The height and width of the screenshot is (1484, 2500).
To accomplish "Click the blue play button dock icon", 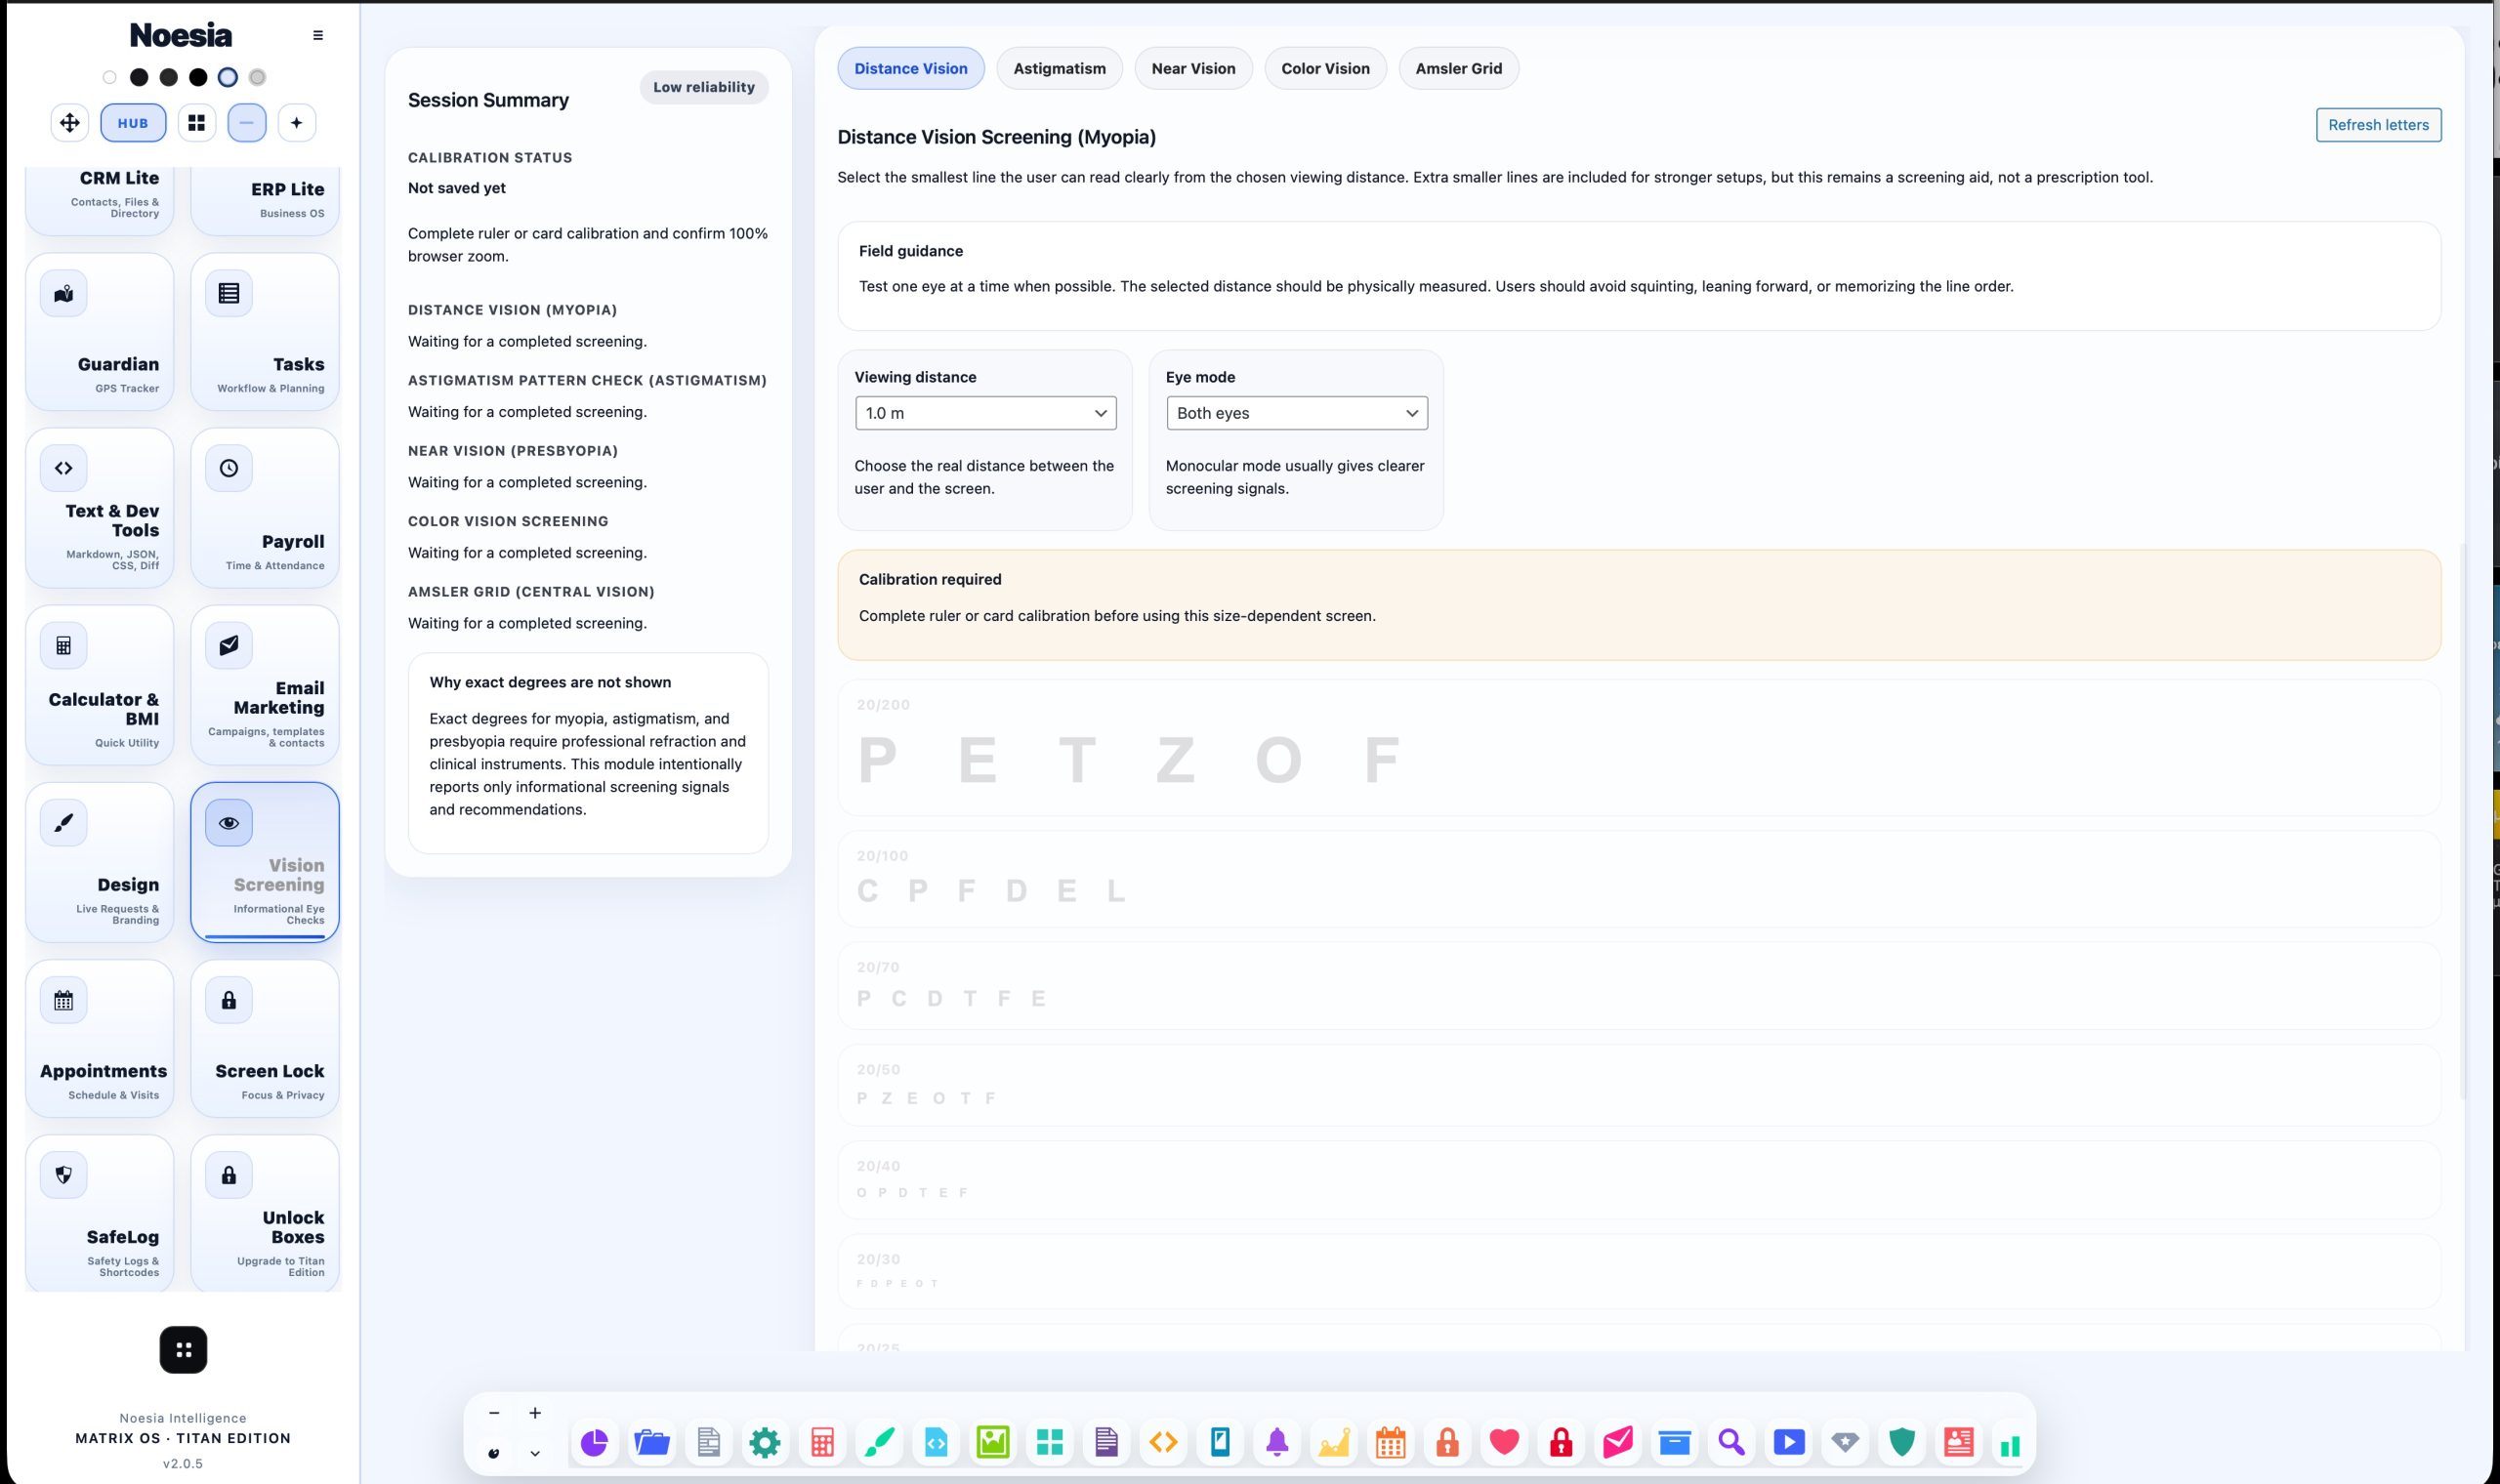I will 1789,1442.
